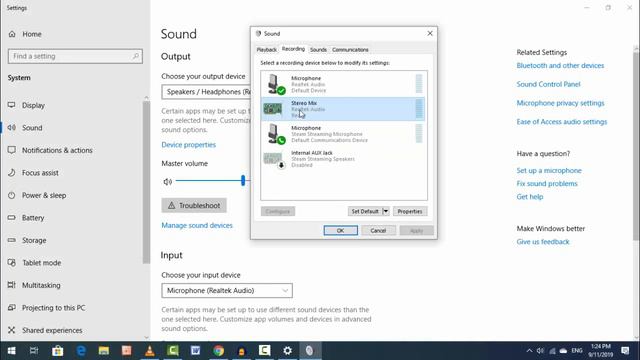
Task: Switch to the Communications tab
Action: (350, 50)
